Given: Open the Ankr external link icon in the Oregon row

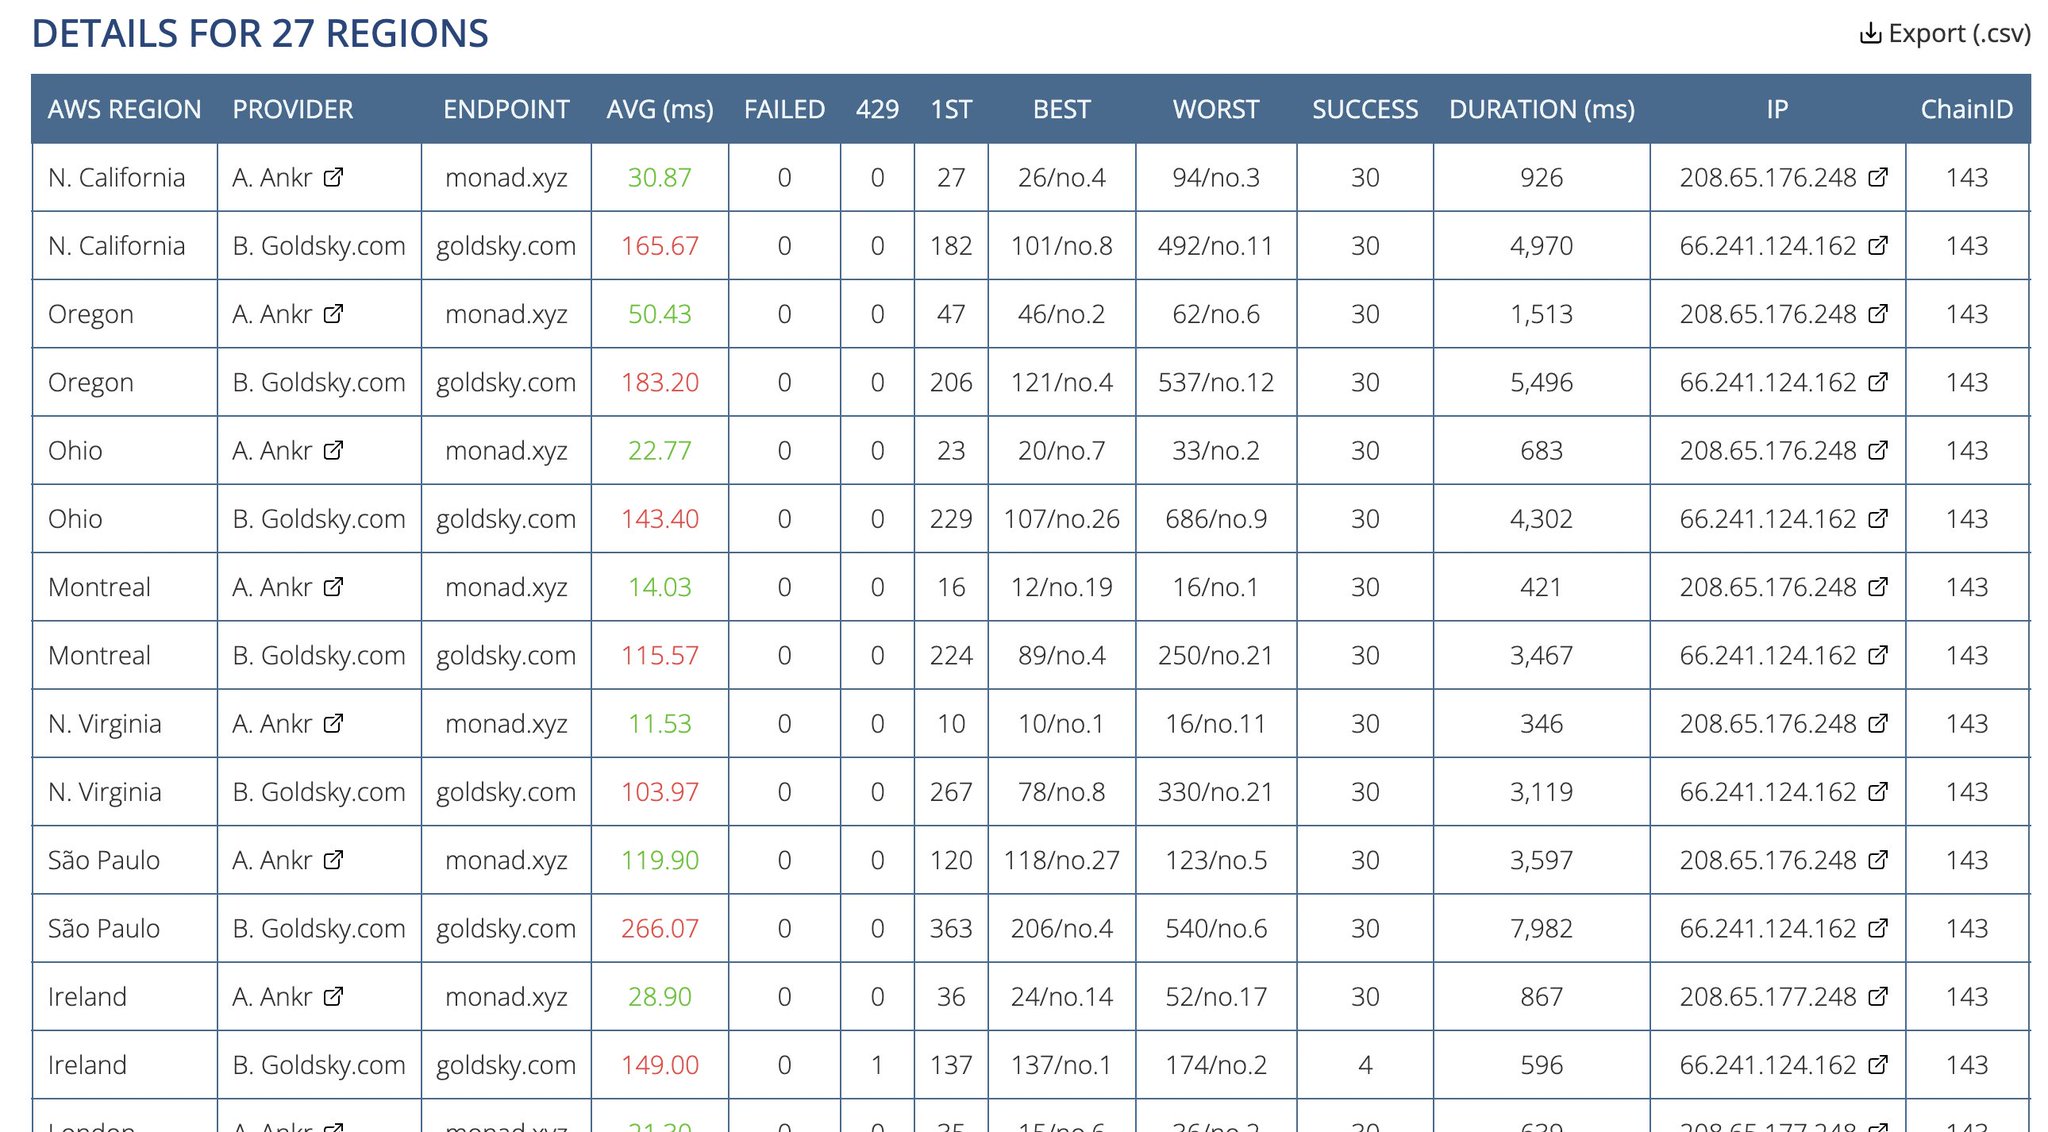Looking at the screenshot, I should point(333,314).
